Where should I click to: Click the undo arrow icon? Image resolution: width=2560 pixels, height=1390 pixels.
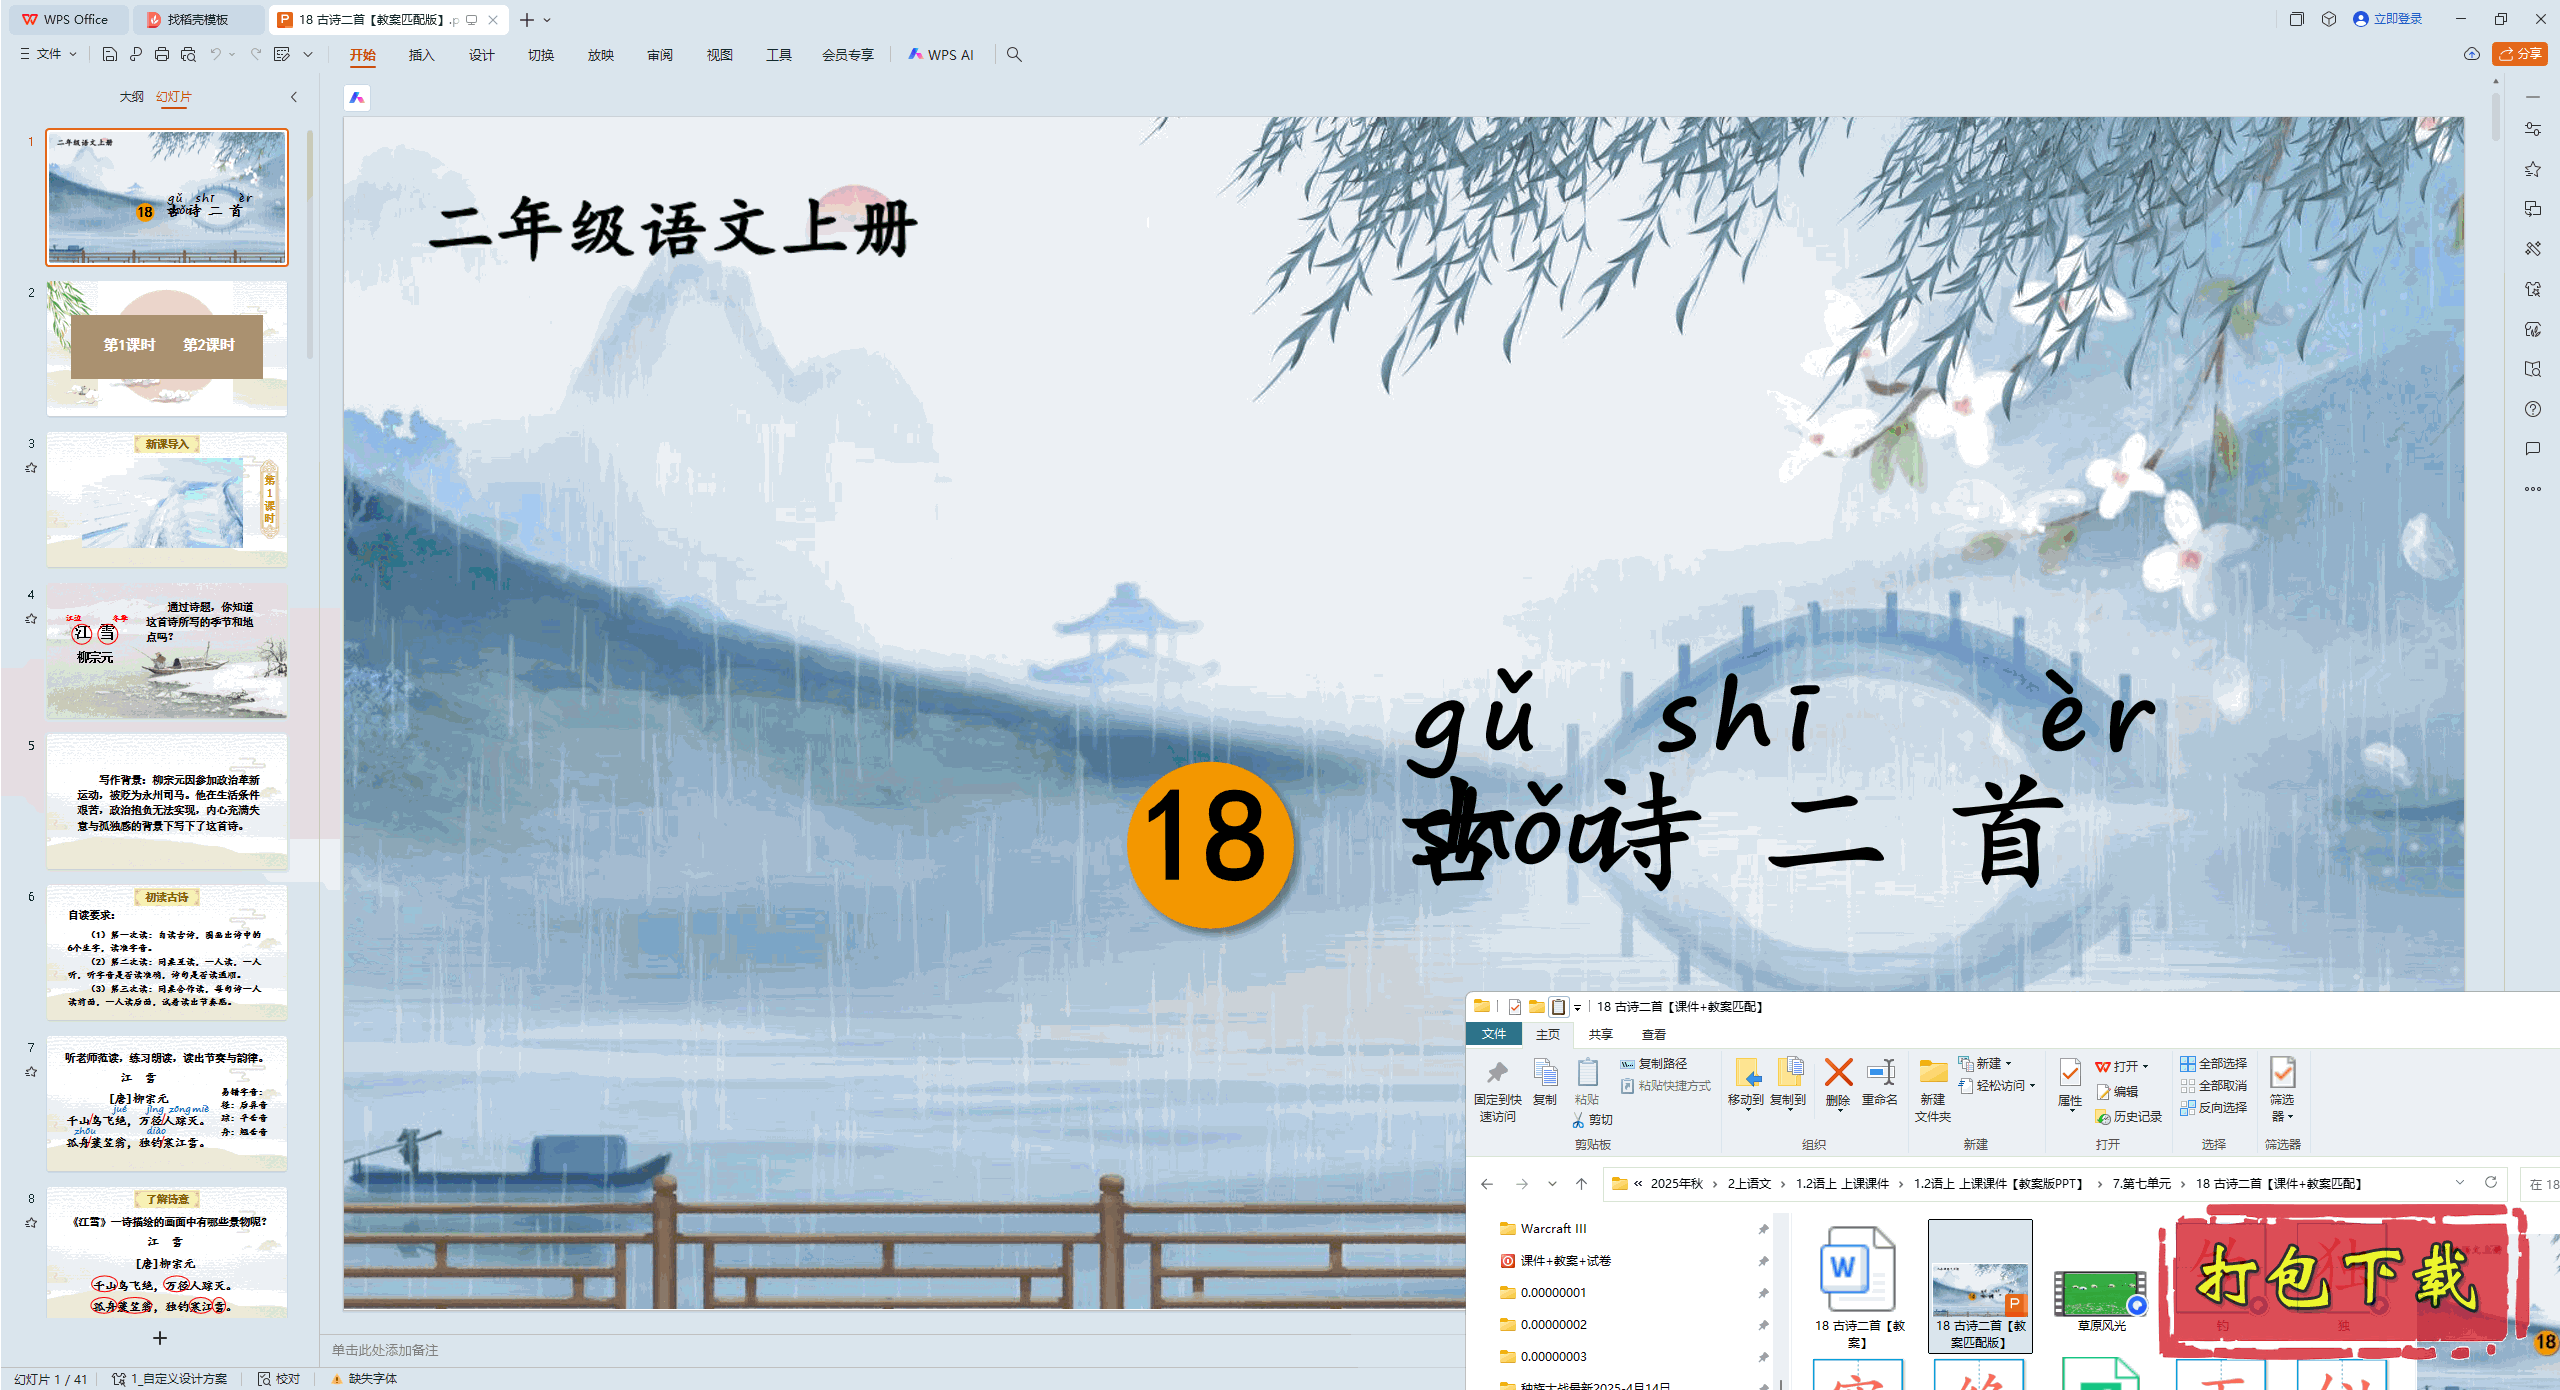(x=215, y=54)
